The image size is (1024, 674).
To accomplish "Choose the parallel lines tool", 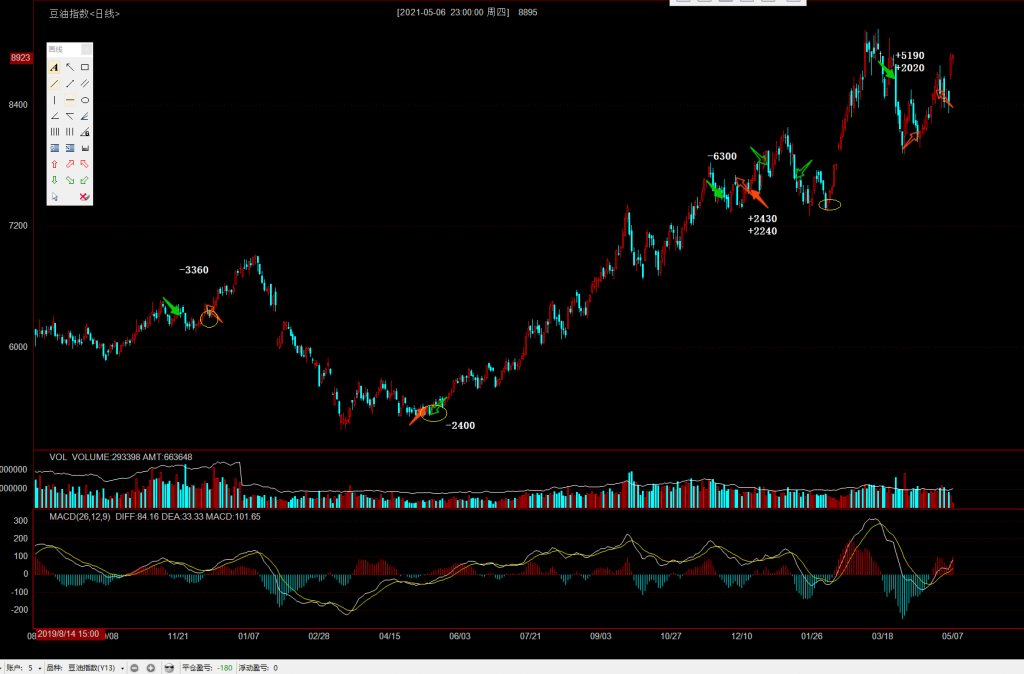I will 85,83.
